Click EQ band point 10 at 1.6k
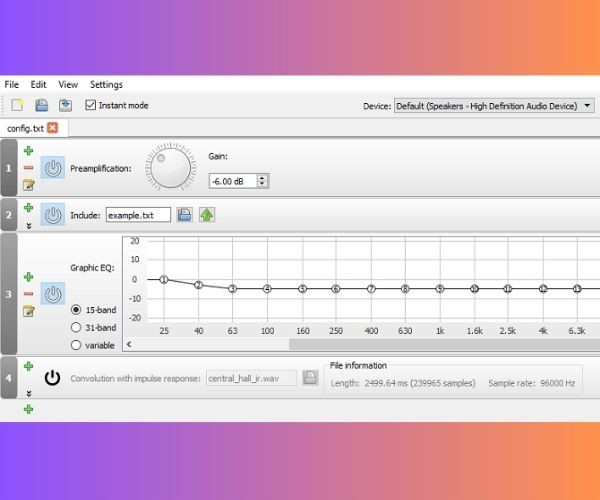600x500 pixels. (x=474, y=289)
